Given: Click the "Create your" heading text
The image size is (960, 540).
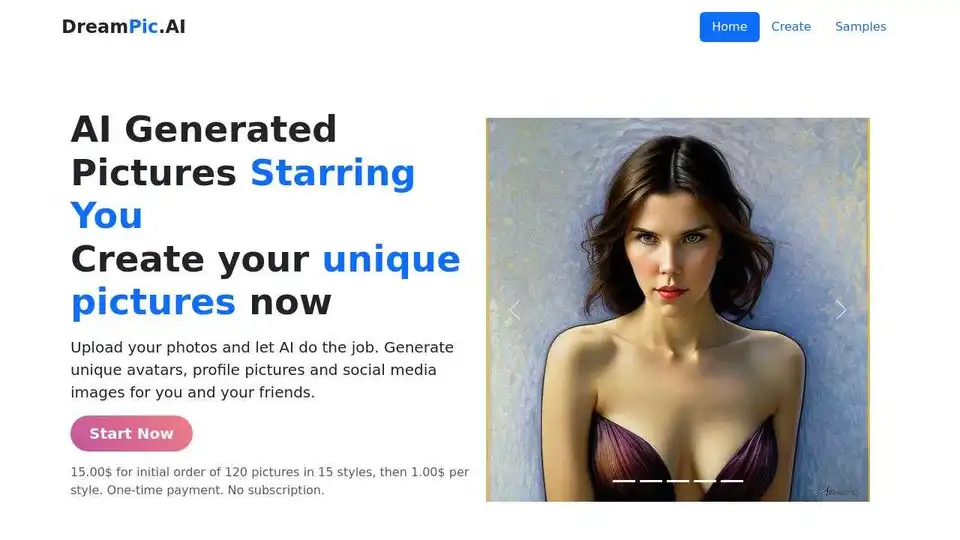Looking at the screenshot, I should (190, 259).
